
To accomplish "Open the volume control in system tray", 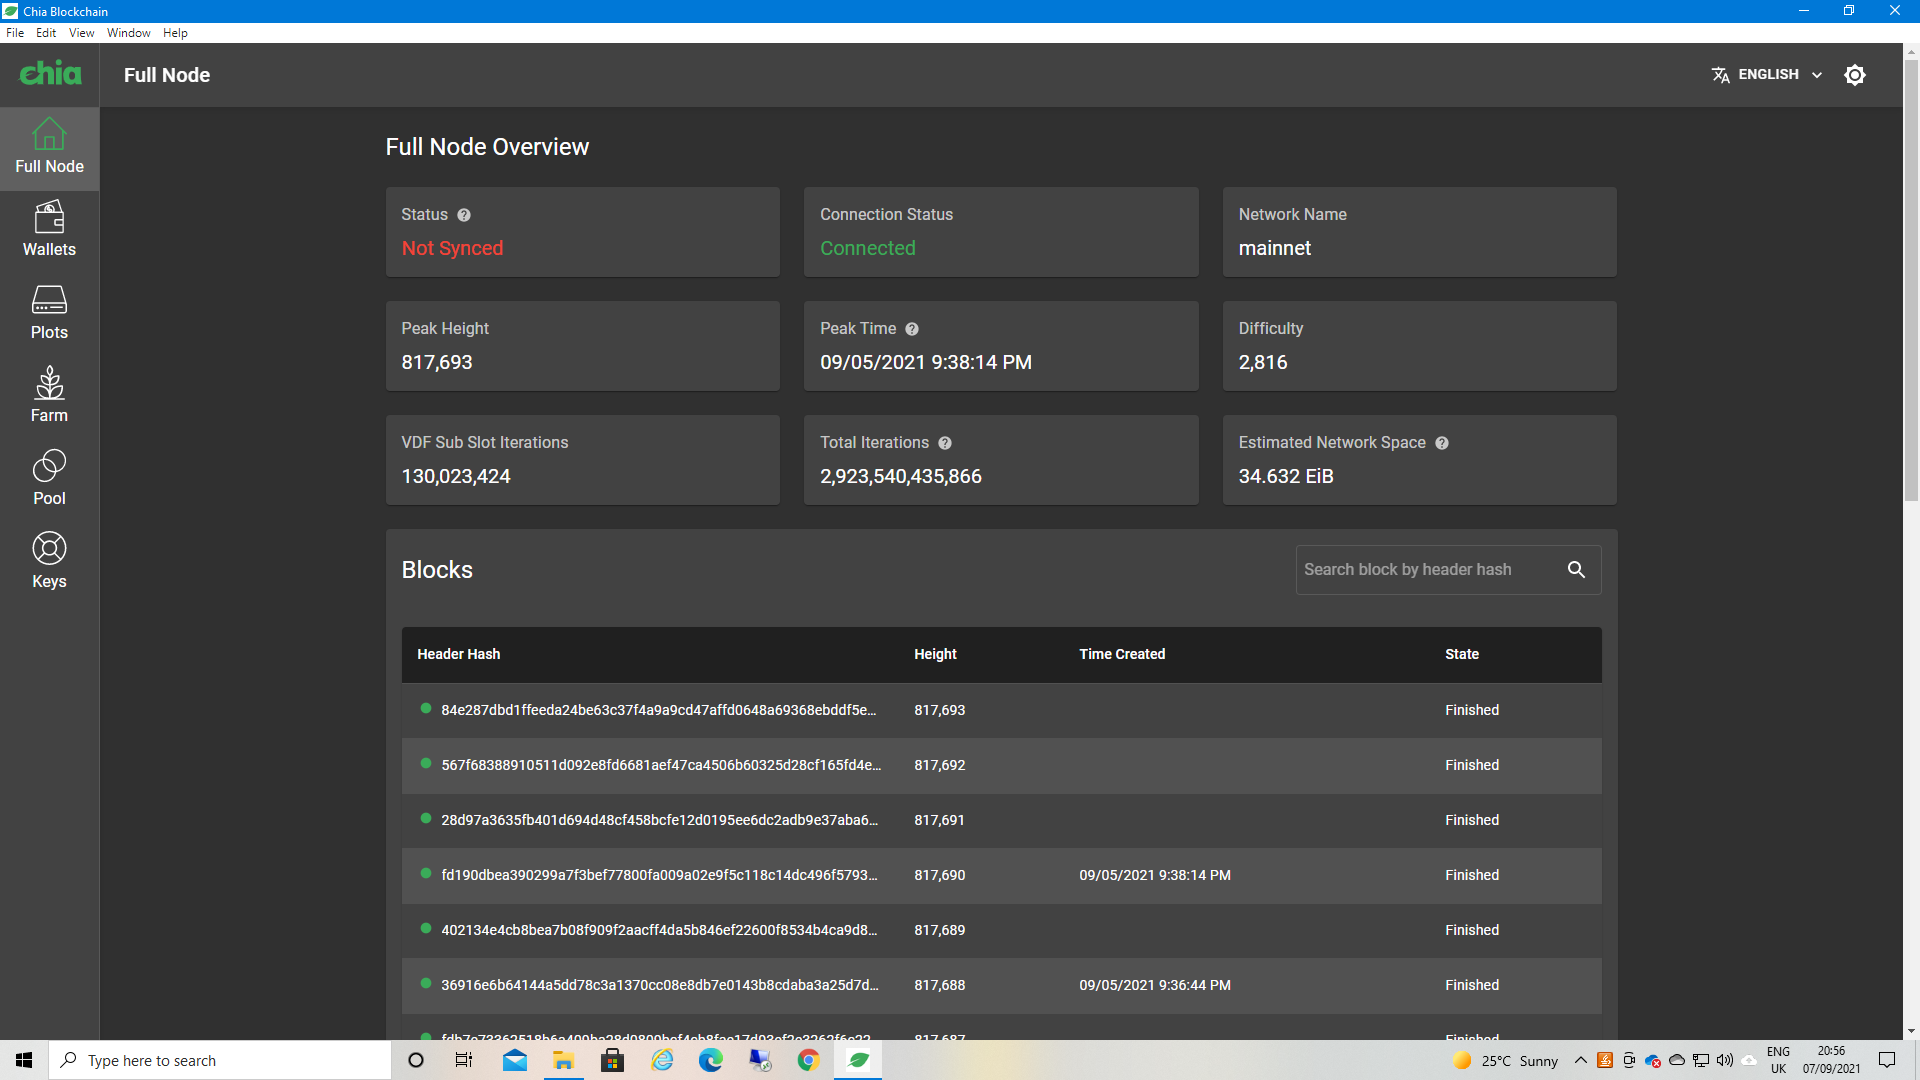I will click(x=1724, y=1060).
